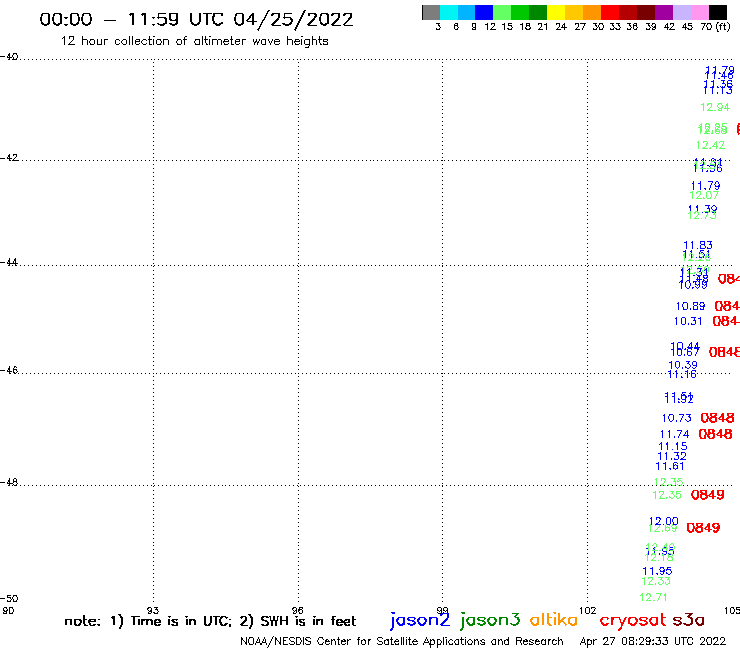Click the blue wave height value '11.15'
Image resolution: width=740 pixels, height=650 pixels.
click(x=673, y=447)
